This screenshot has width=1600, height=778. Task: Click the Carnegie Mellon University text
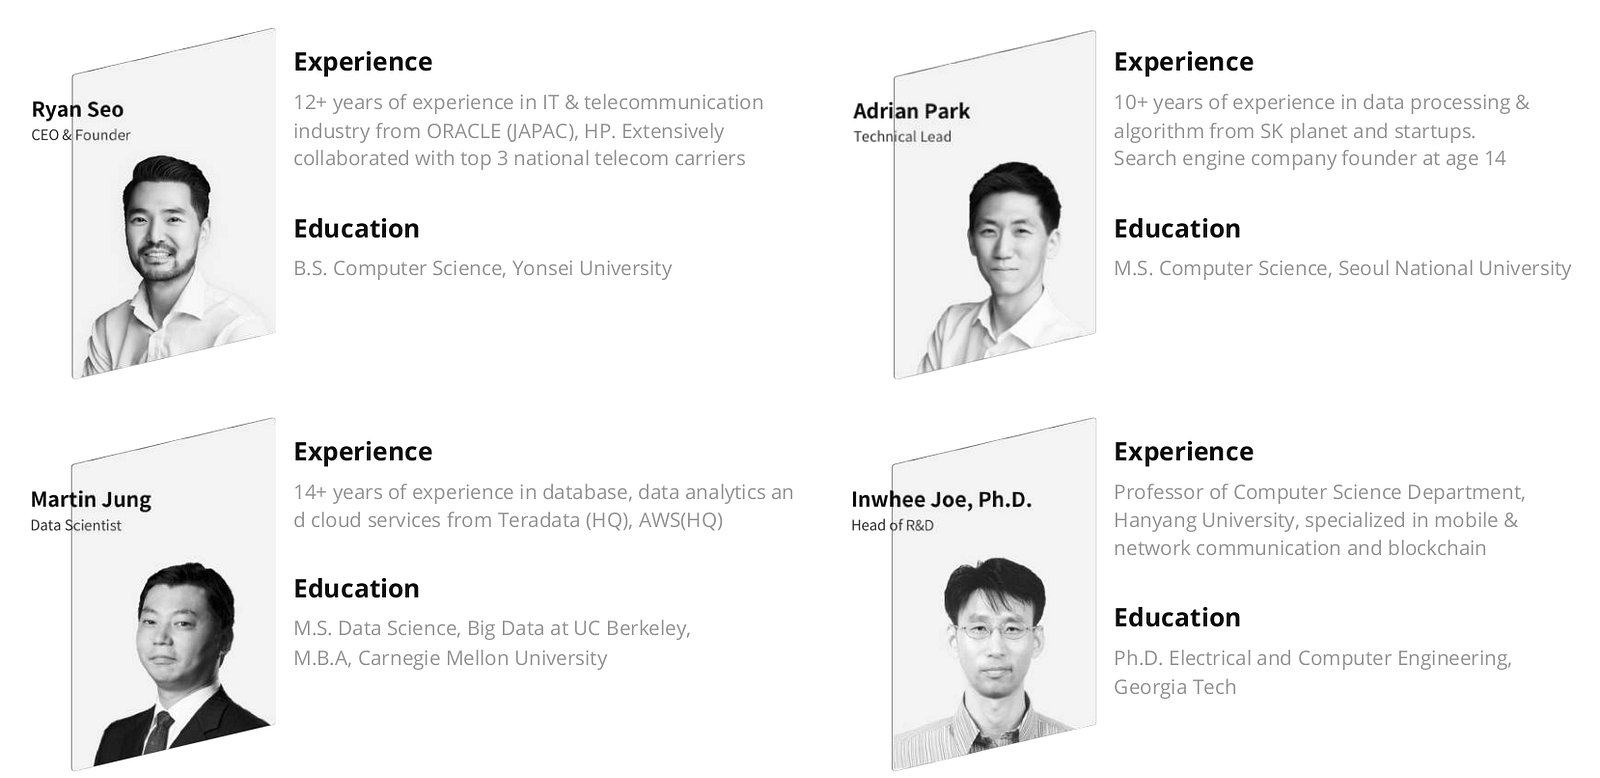tap(482, 658)
